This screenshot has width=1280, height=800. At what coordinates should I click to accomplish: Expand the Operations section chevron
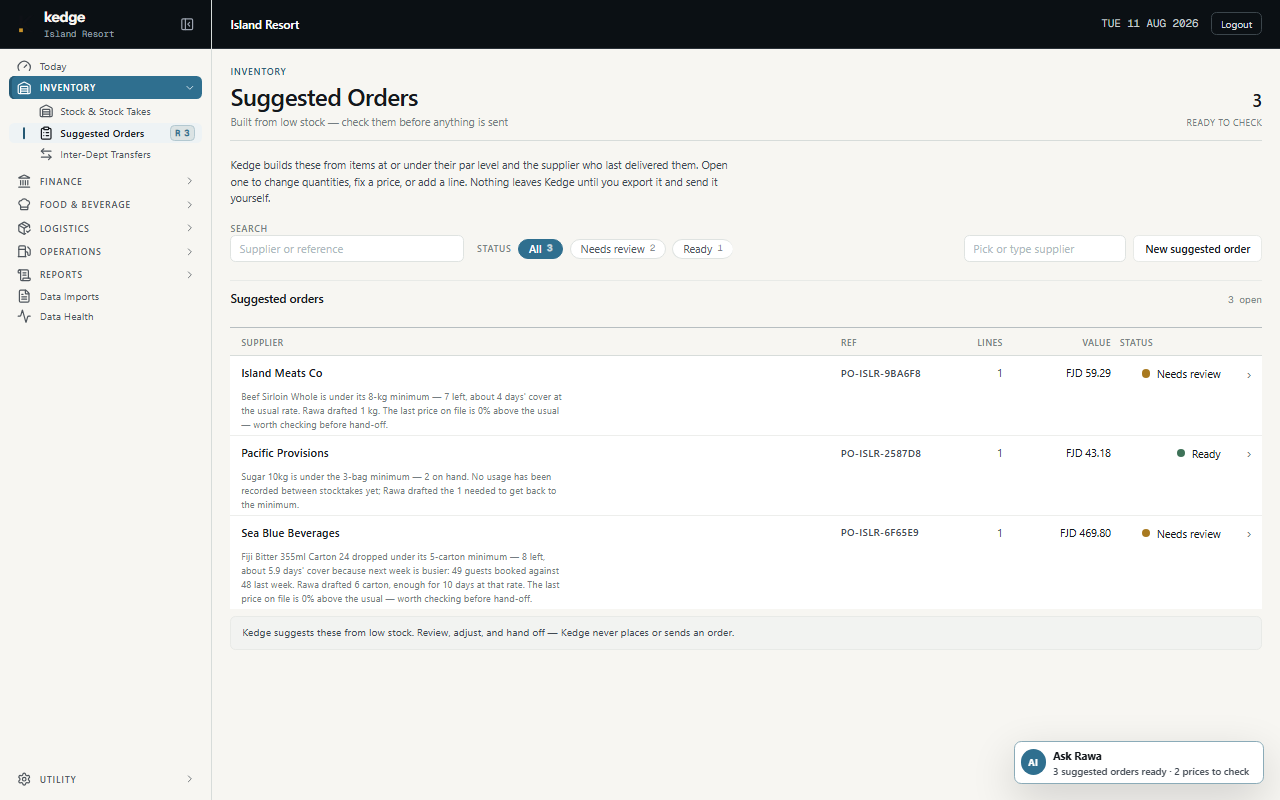(x=189, y=251)
